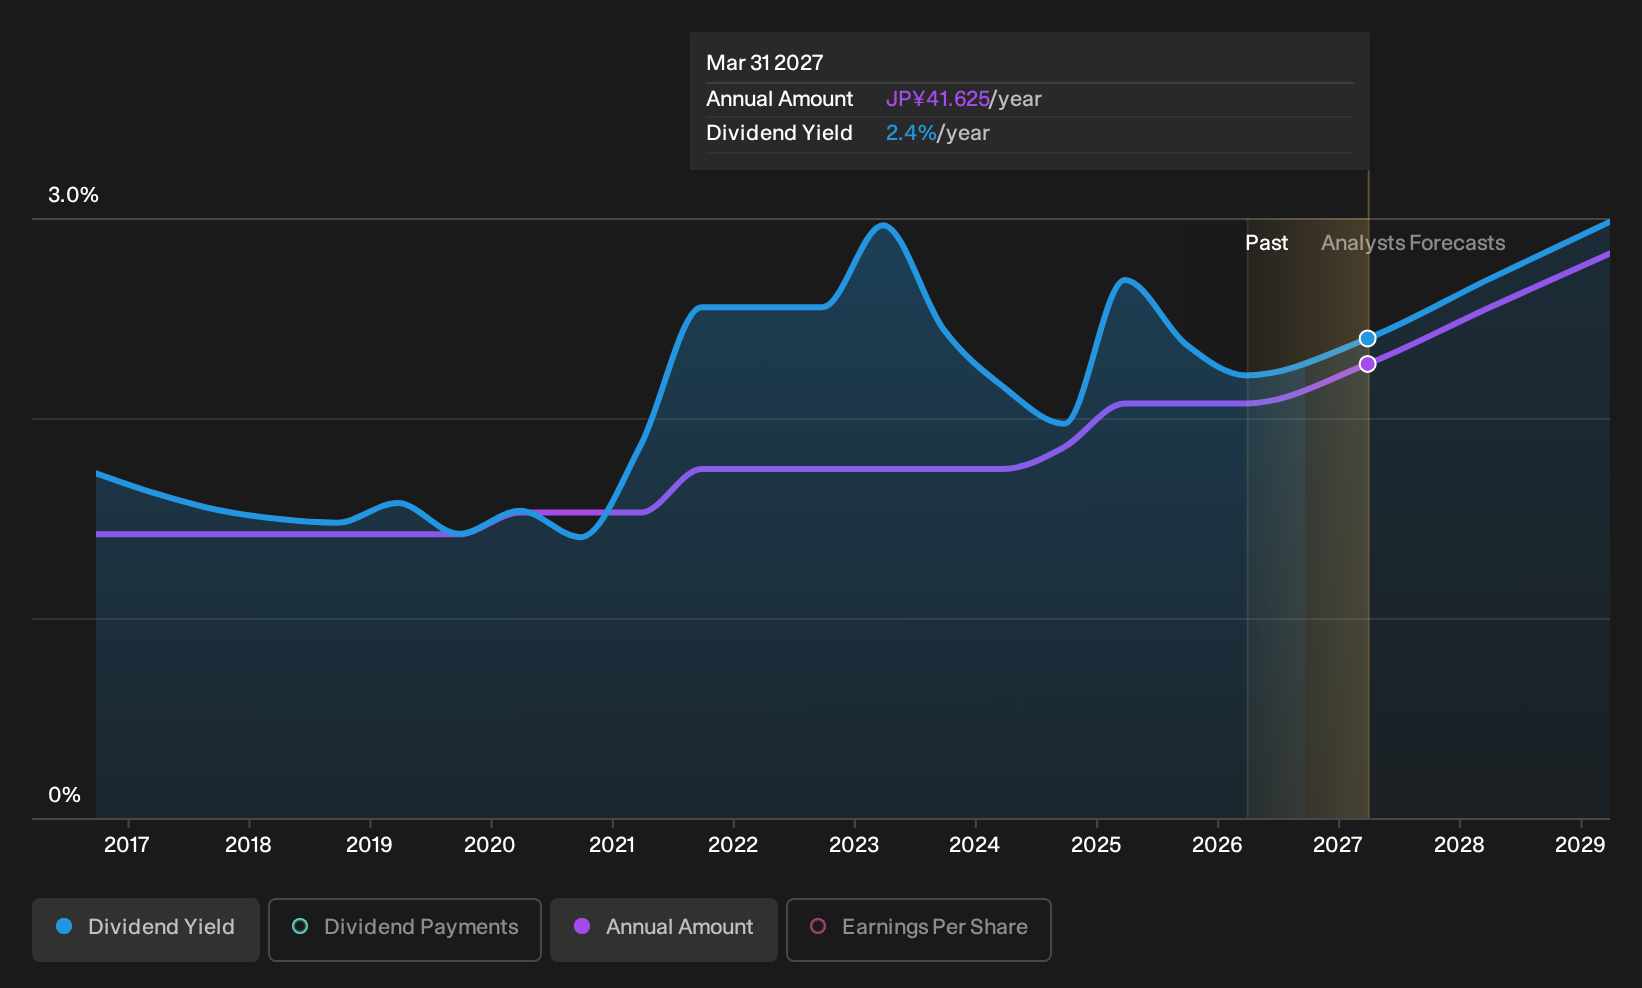Toggle the Annual Amount legend button

click(x=664, y=929)
